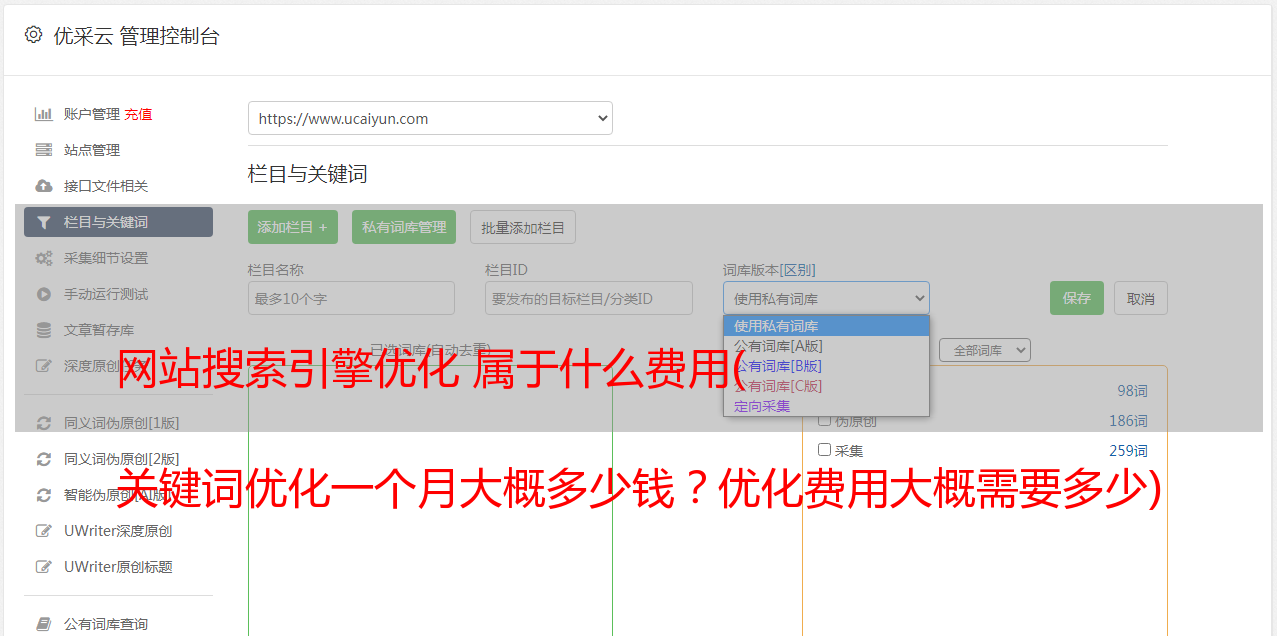Select 定向采集 option in the list
Image resolution: width=1277 pixels, height=636 pixels.
coord(762,406)
